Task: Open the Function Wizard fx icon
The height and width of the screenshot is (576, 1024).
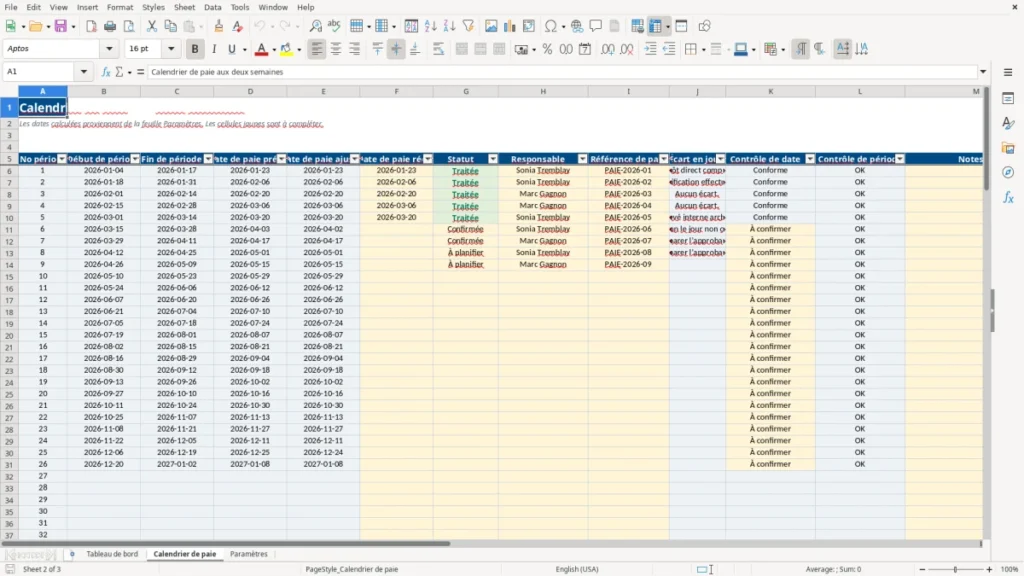Action: pos(106,72)
